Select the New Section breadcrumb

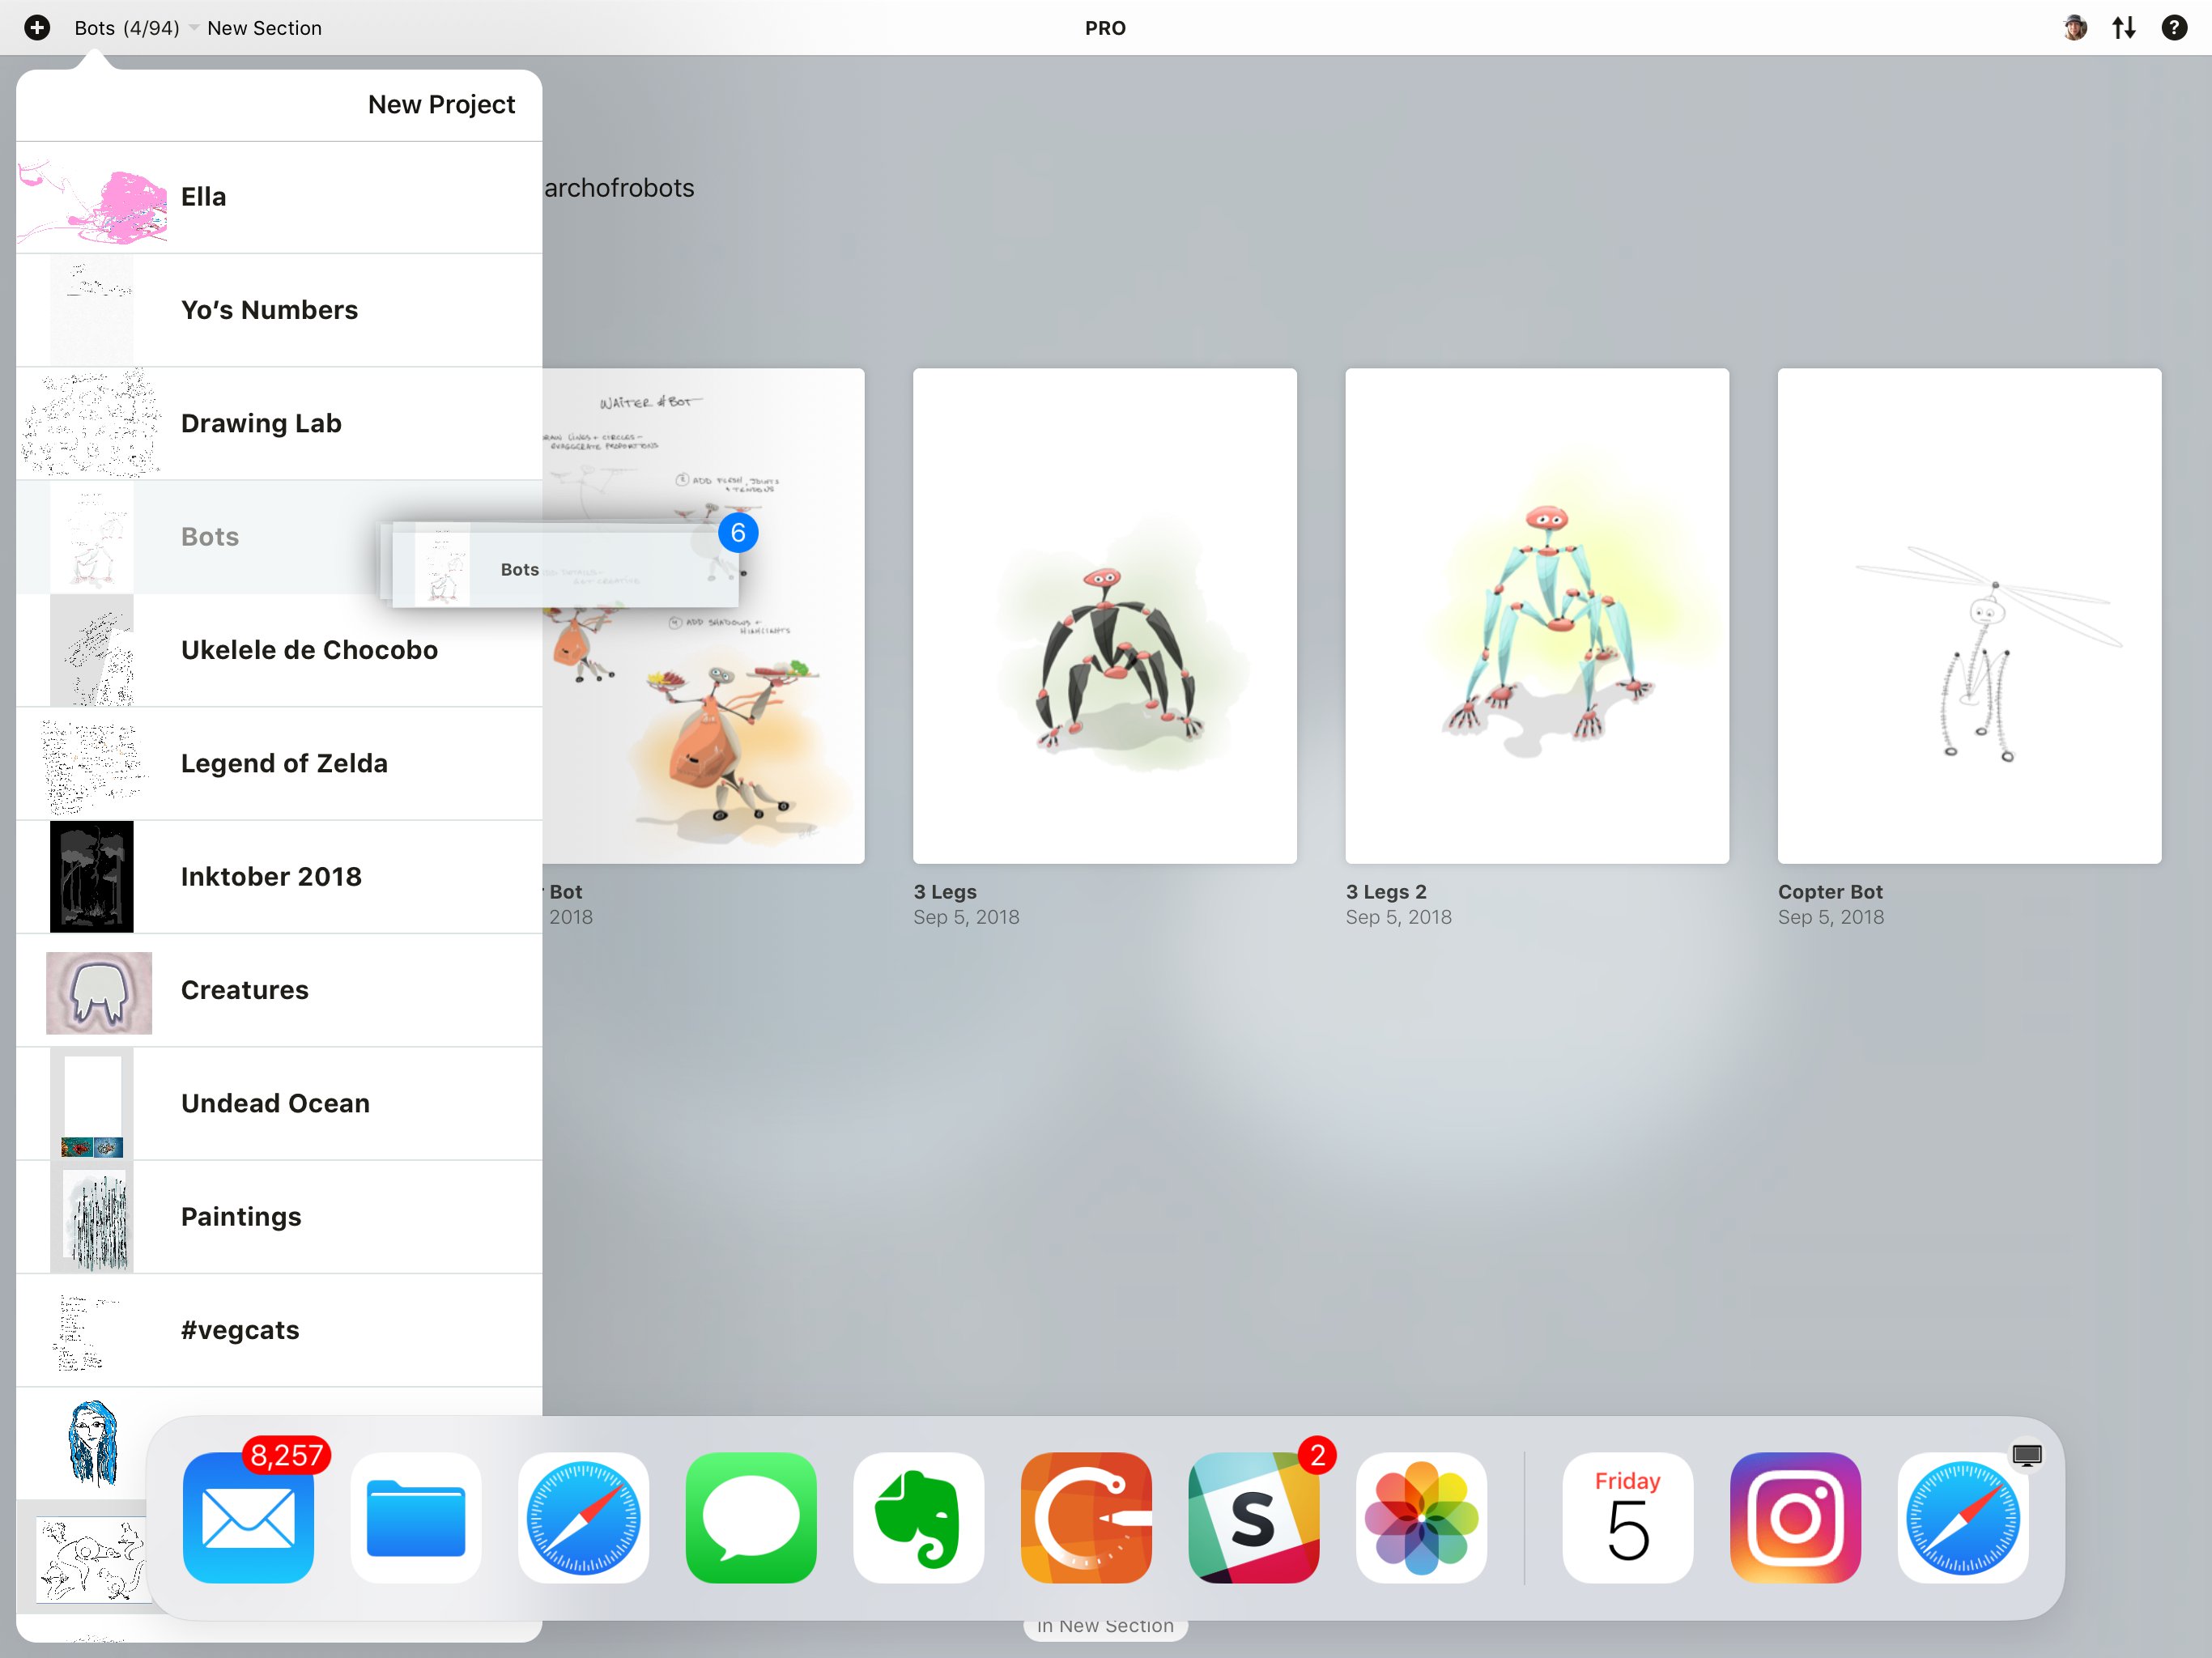point(264,28)
